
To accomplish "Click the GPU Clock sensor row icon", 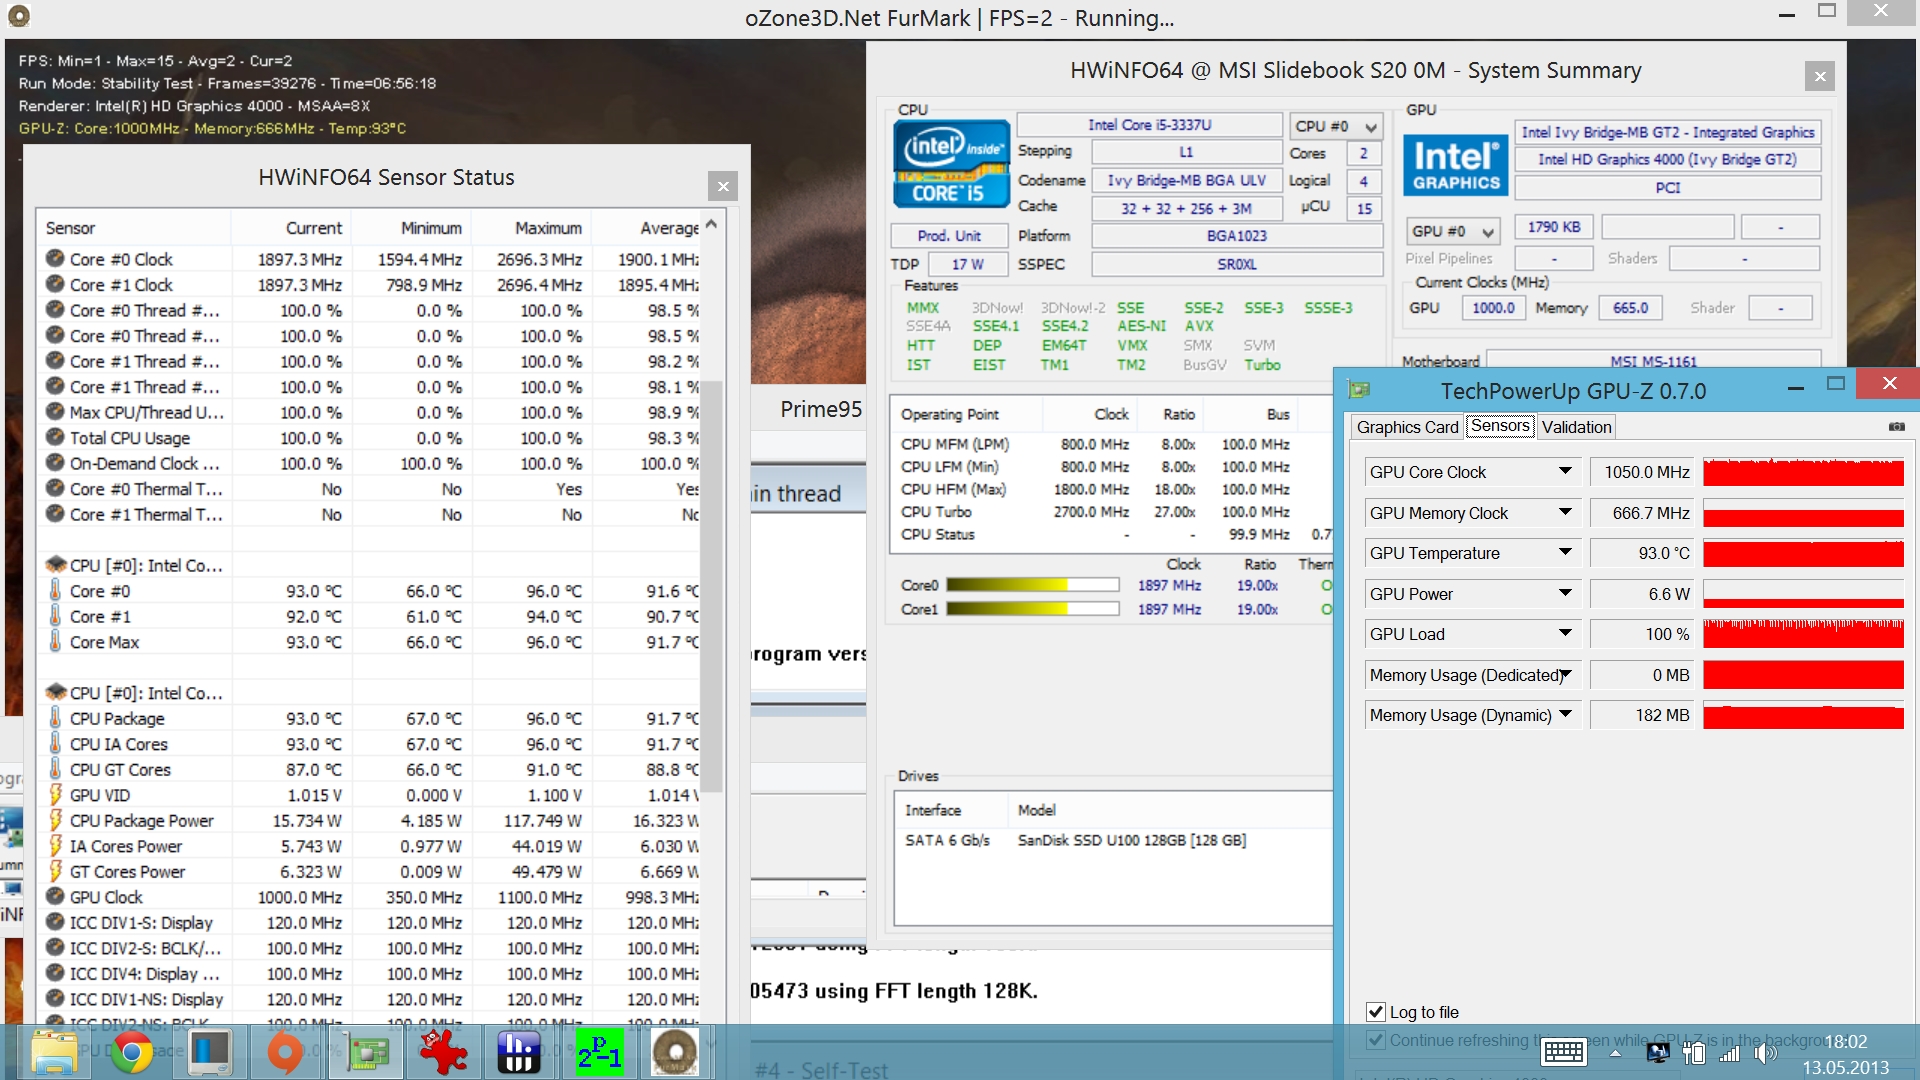I will (x=55, y=896).
